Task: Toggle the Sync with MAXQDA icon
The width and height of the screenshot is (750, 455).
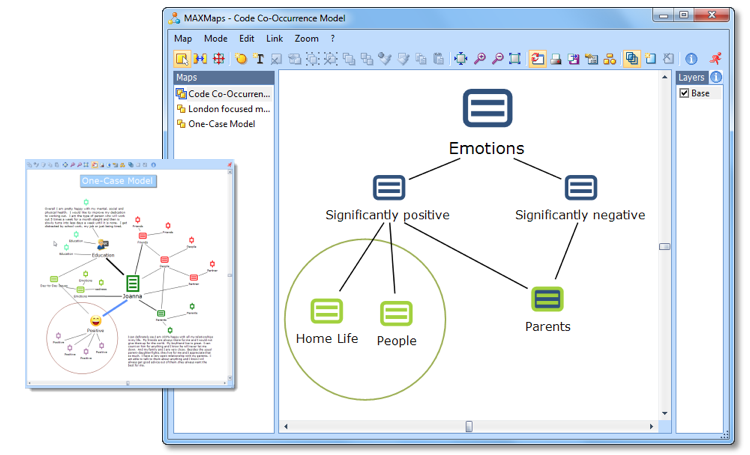Action: click(538, 59)
